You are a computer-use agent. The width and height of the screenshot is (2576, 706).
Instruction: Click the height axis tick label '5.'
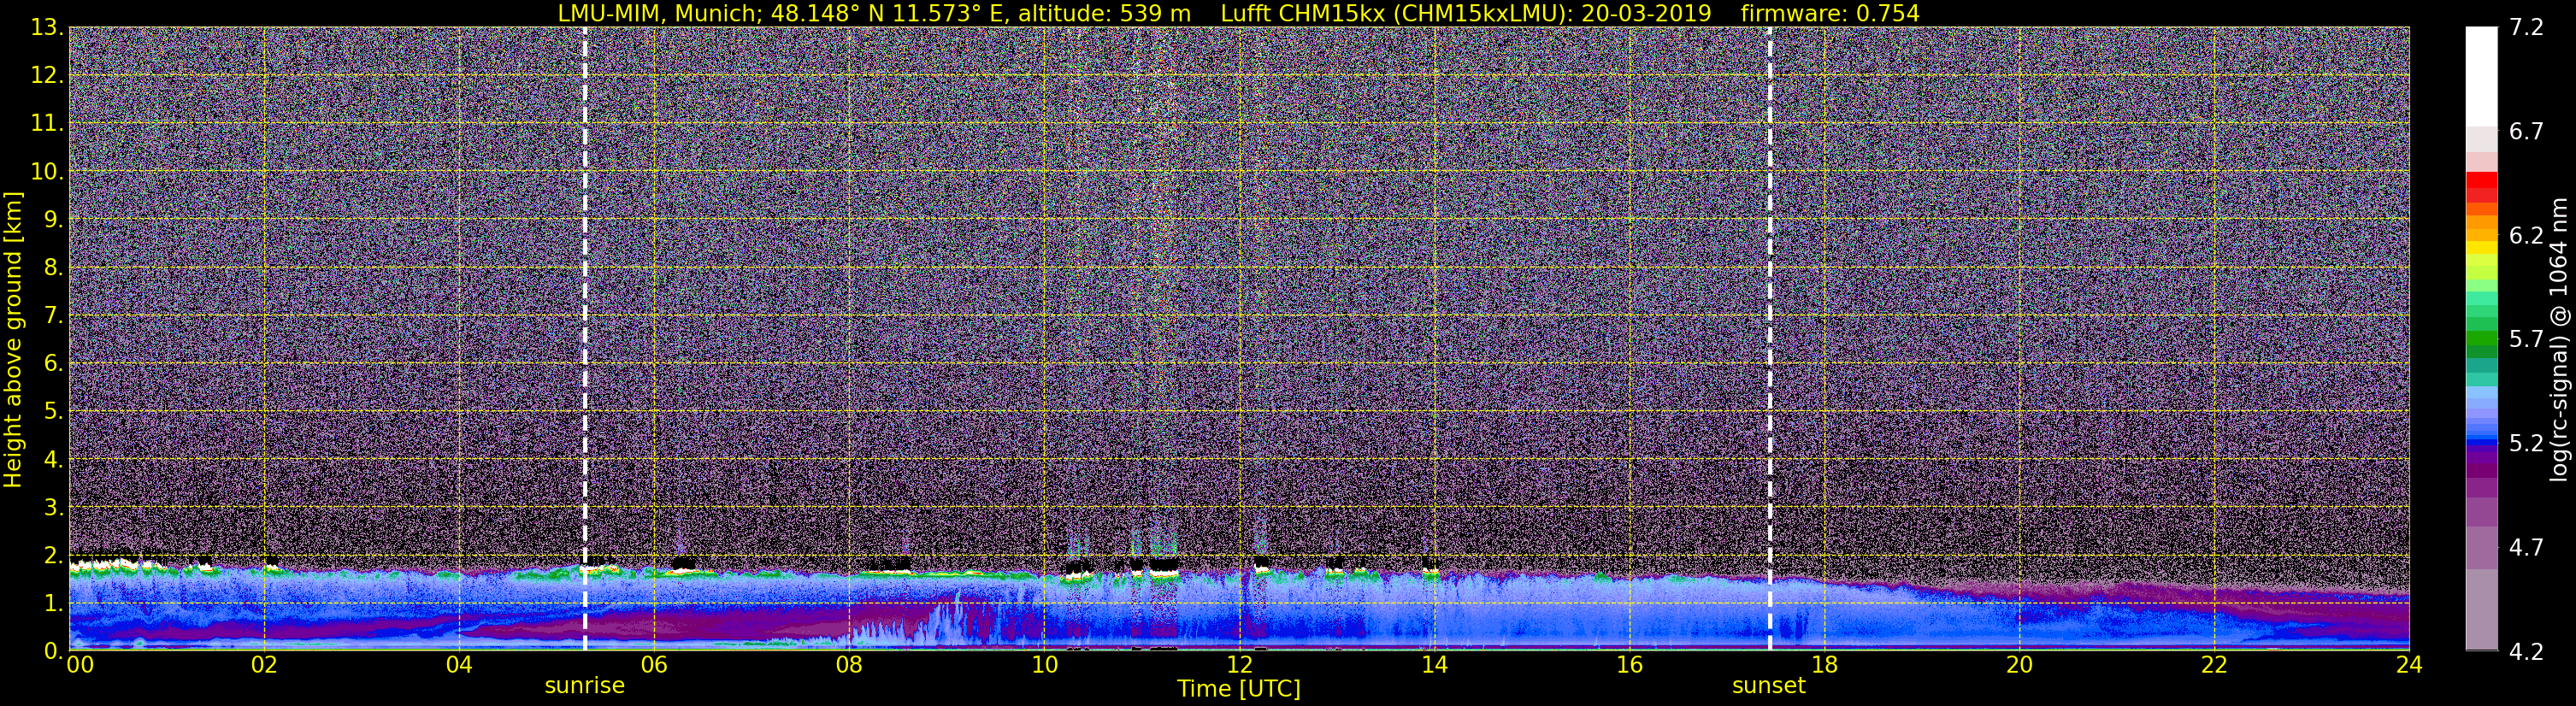point(54,411)
